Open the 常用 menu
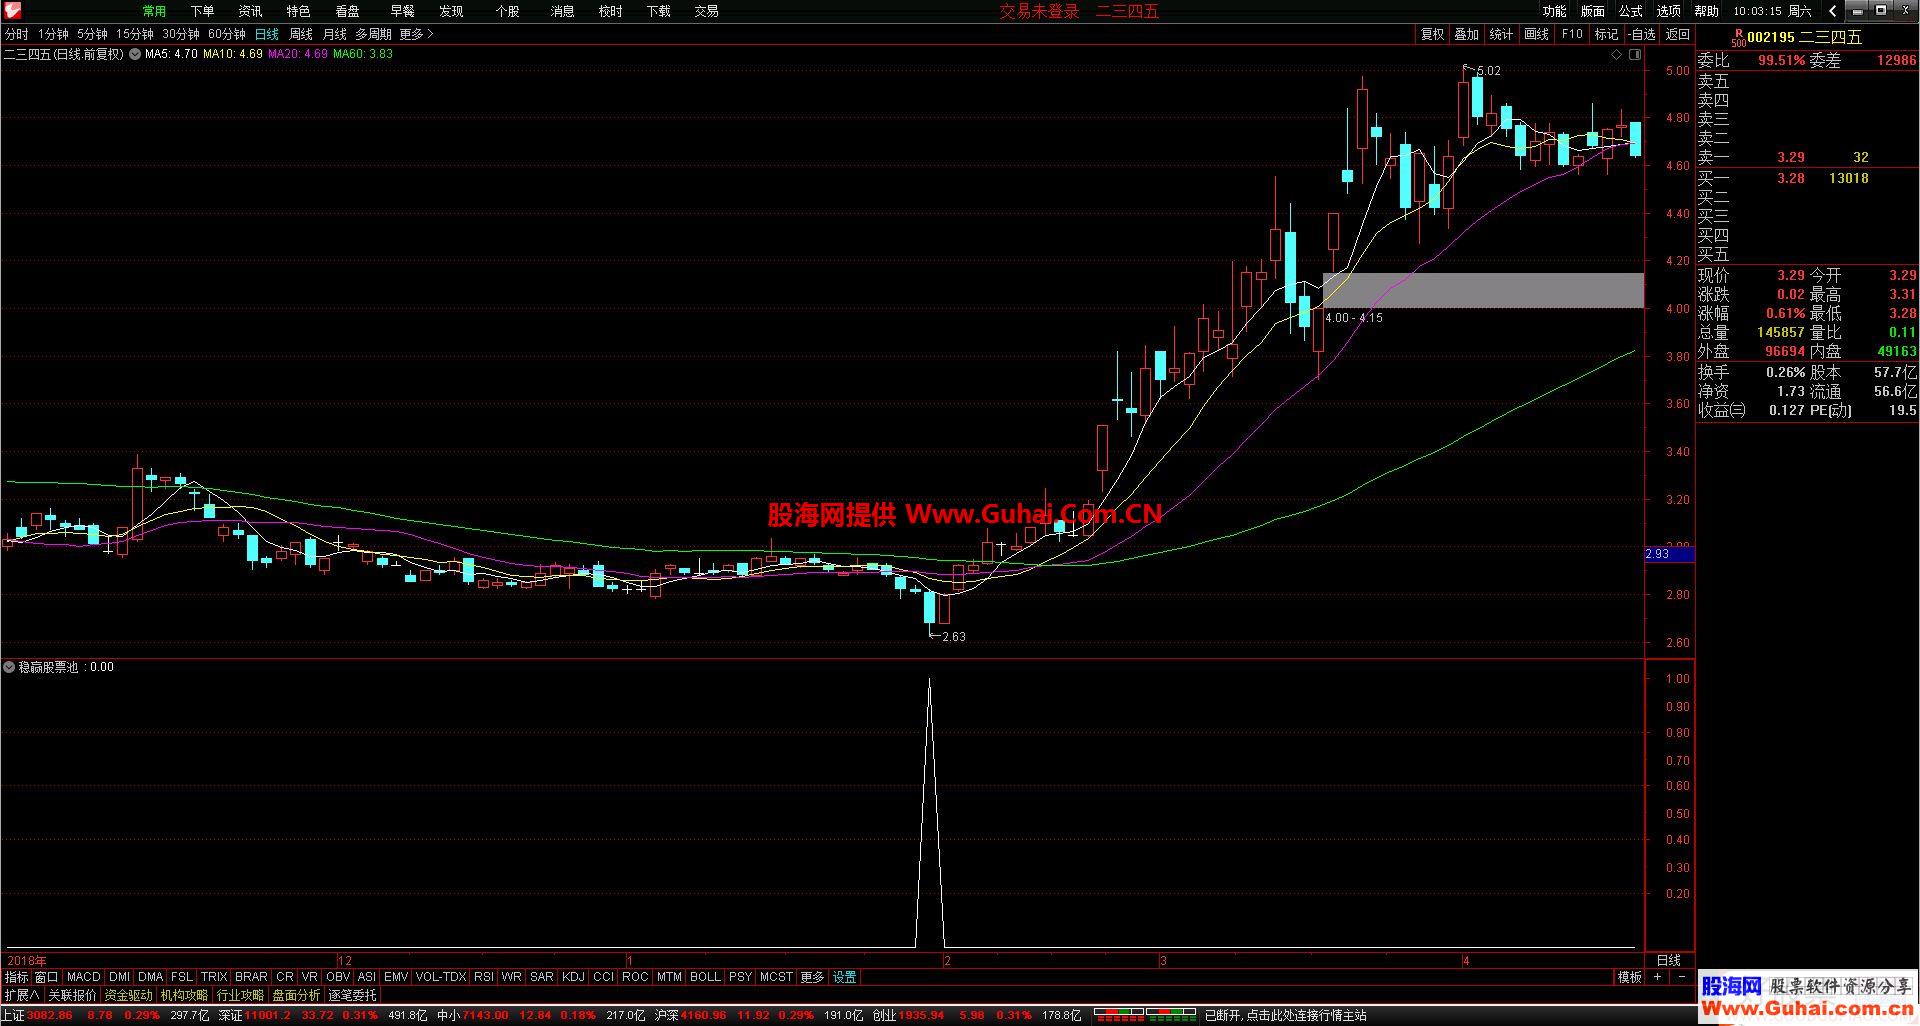The image size is (1920, 1026). coord(154,11)
